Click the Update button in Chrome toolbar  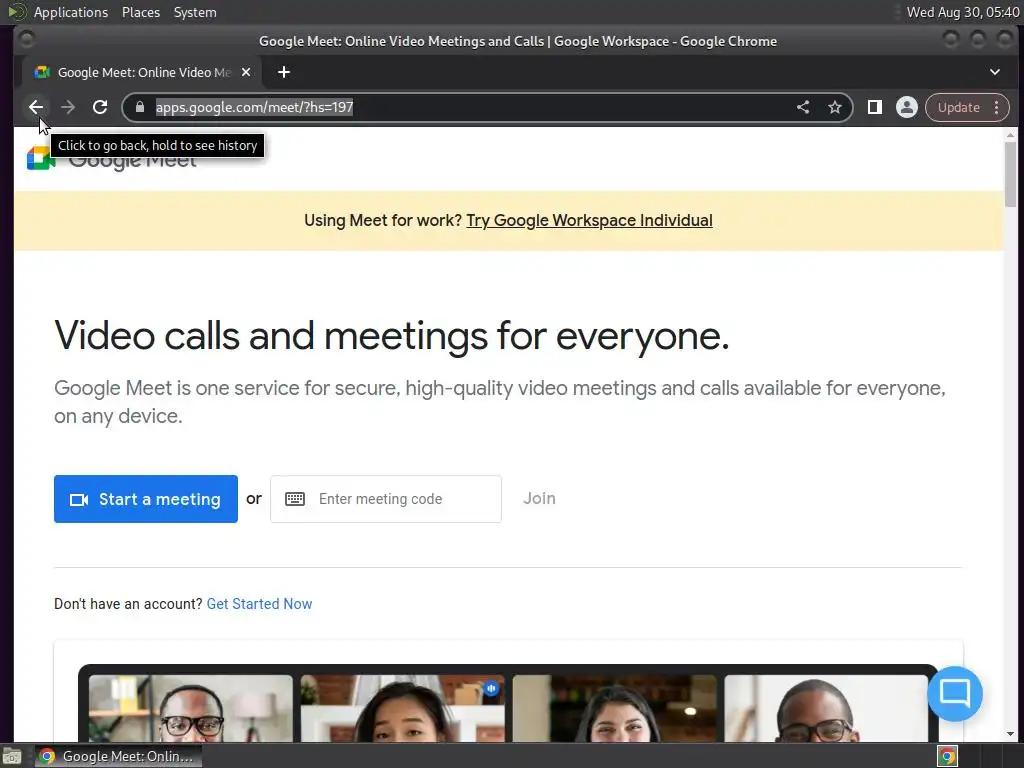(959, 107)
